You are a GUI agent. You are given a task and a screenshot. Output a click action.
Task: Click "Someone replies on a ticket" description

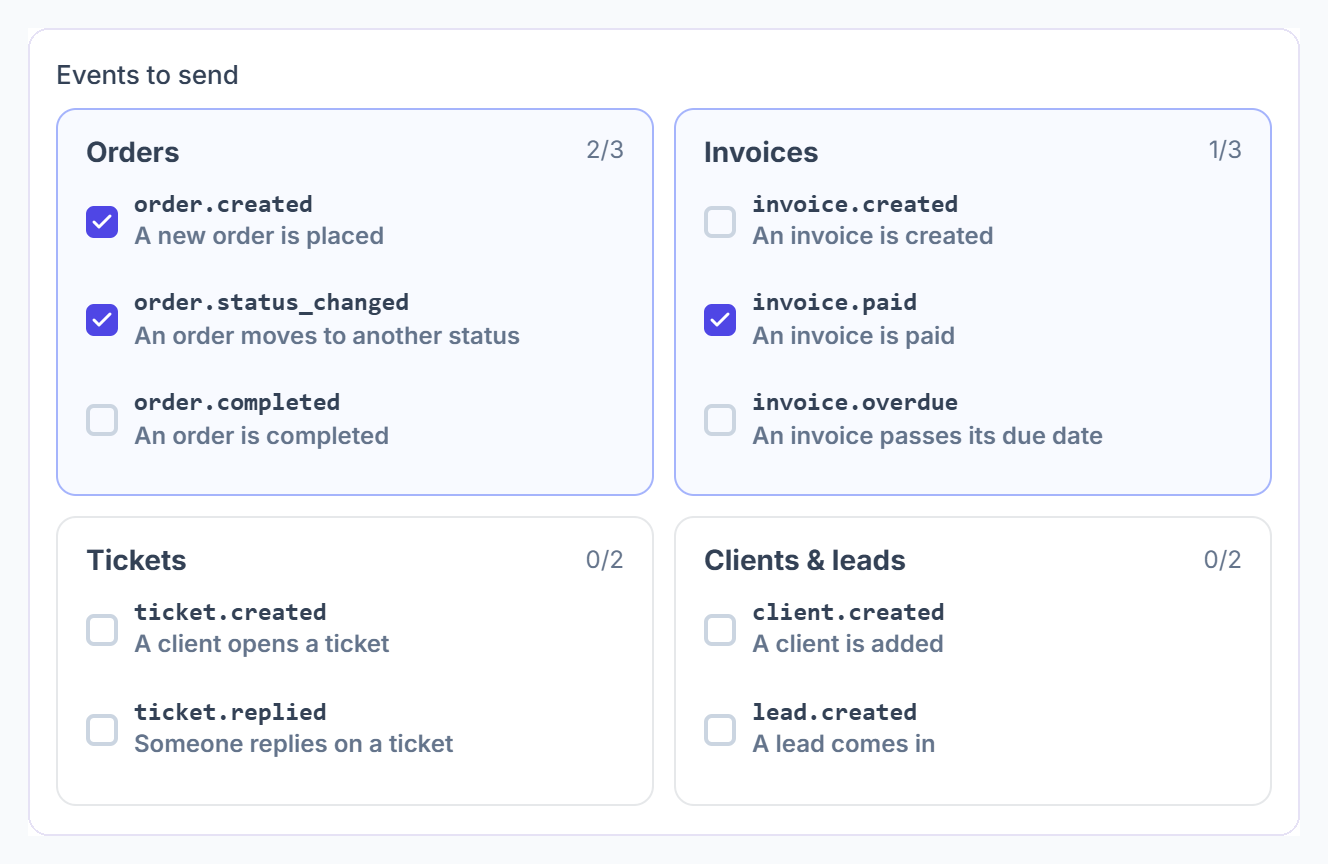294,744
